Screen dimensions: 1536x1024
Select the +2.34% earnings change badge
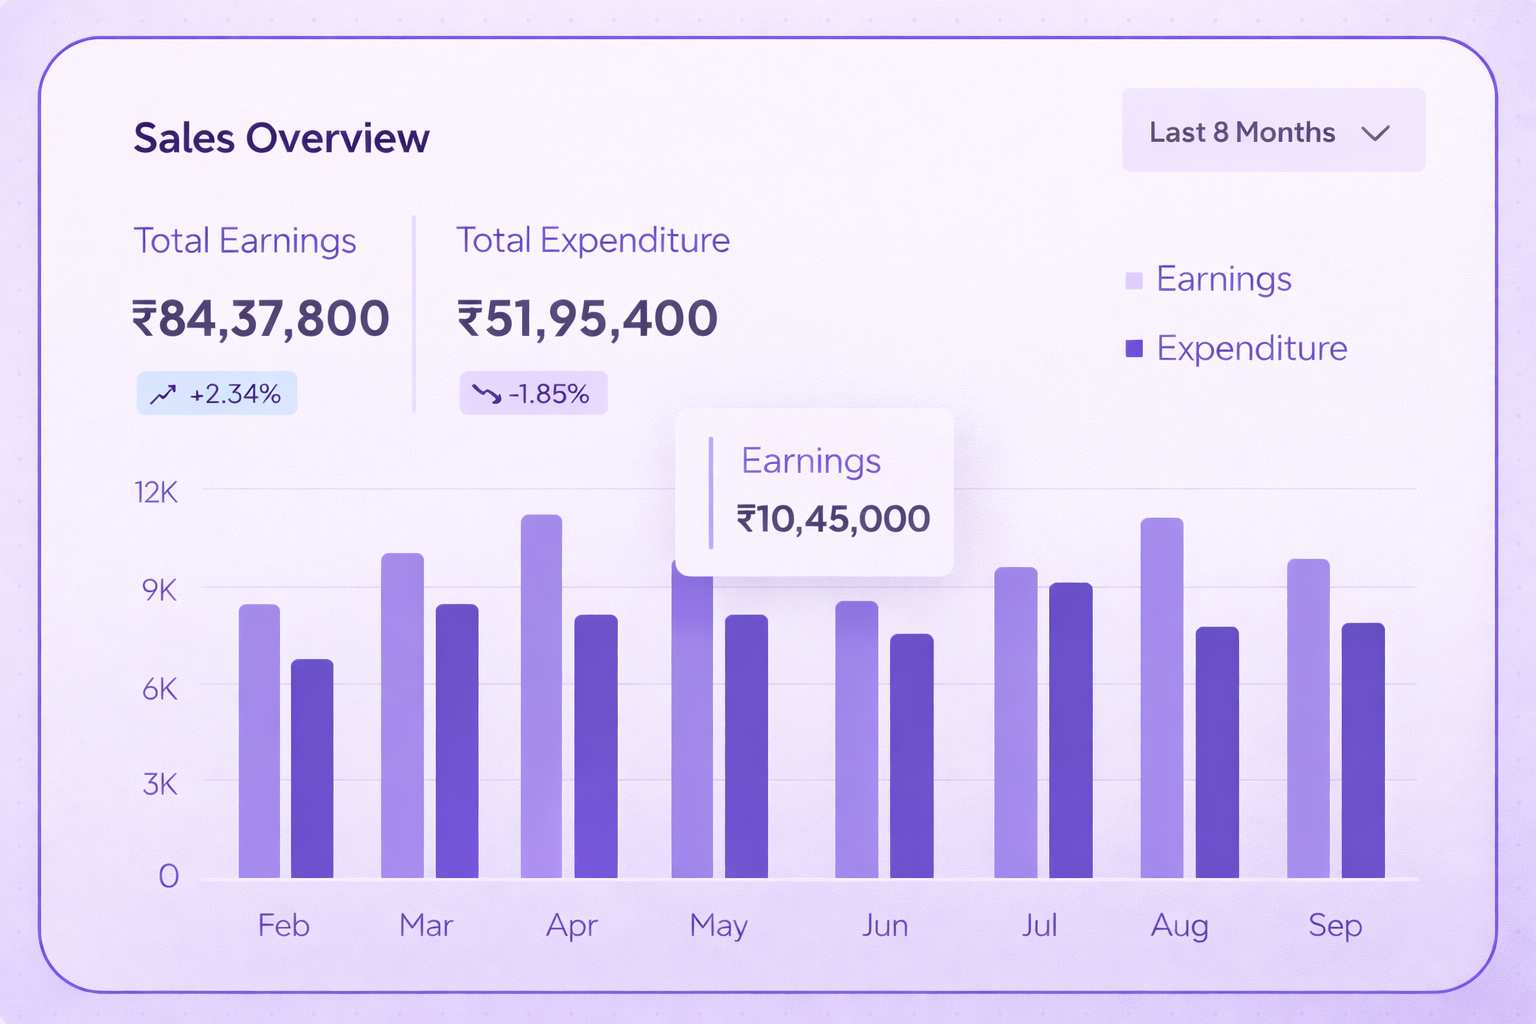click(217, 394)
